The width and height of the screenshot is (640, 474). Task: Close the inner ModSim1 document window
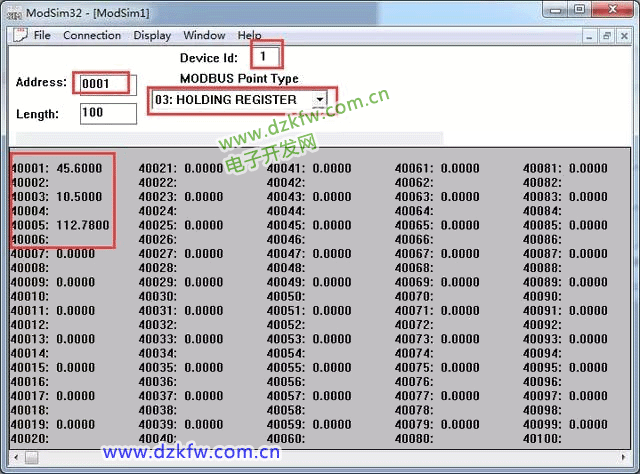click(x=626, y=35)
